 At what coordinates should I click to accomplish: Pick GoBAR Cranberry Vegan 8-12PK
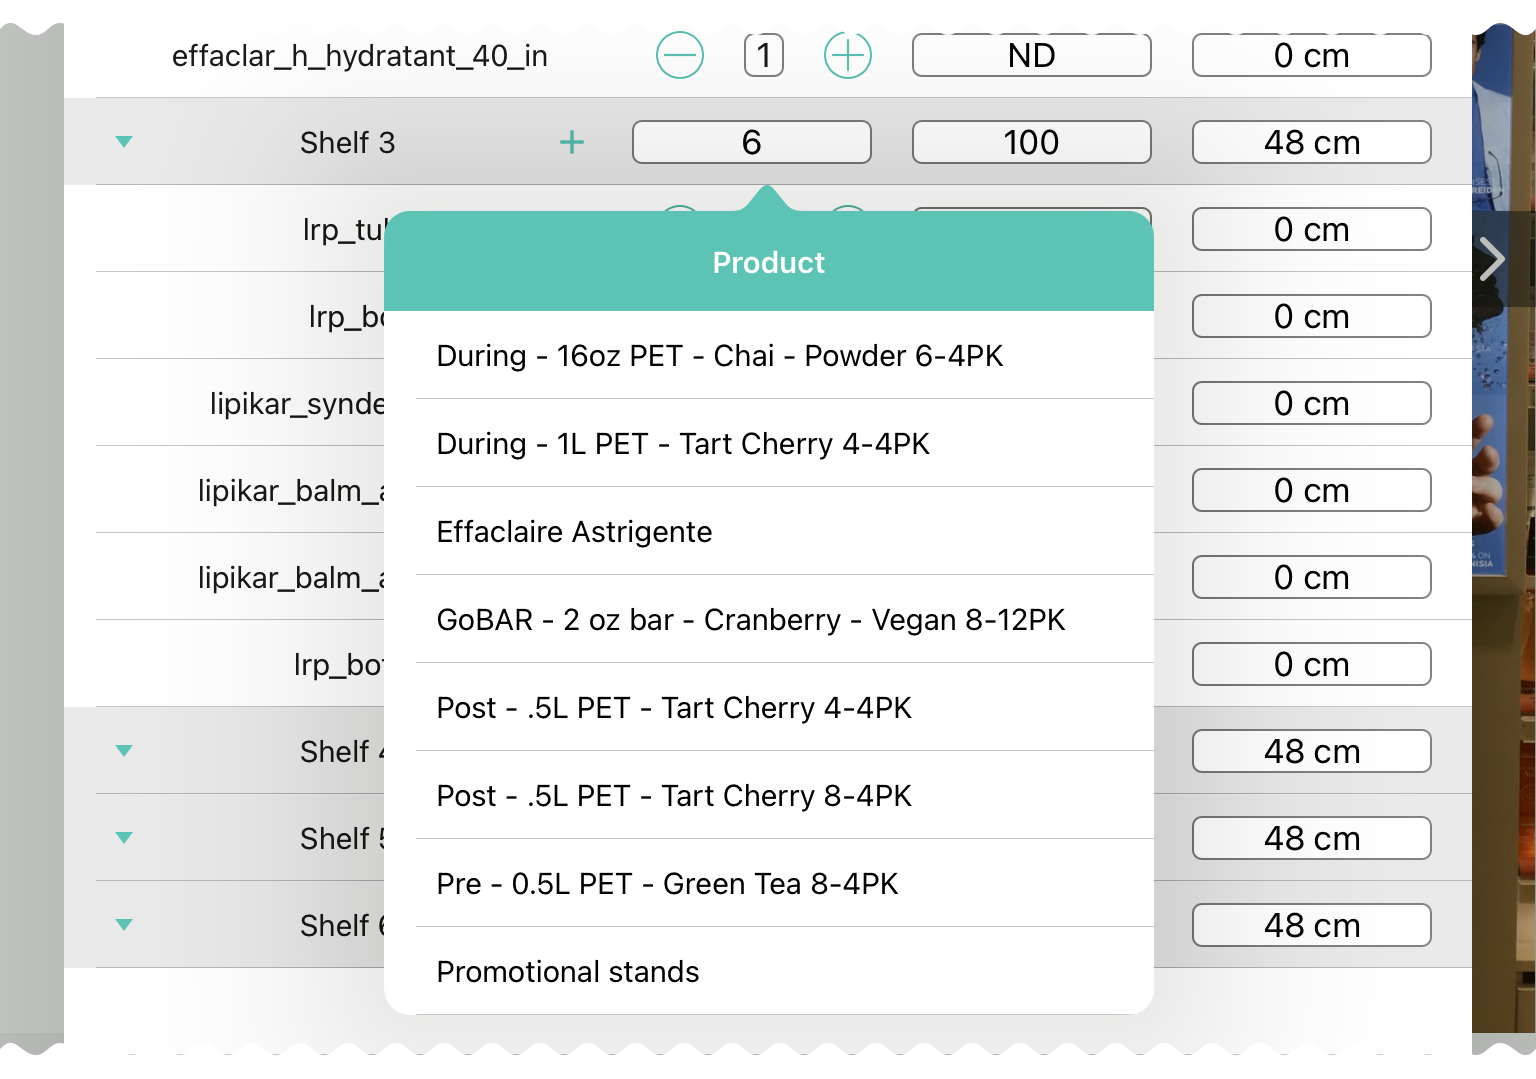tap(751, 620)
